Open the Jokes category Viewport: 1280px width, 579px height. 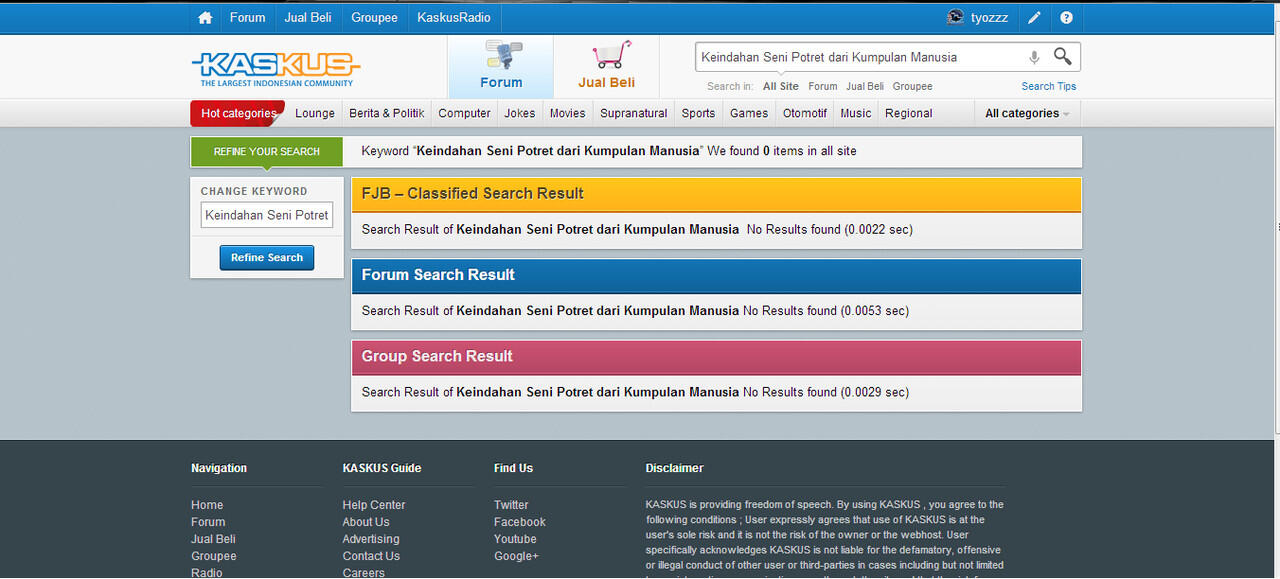520,114
